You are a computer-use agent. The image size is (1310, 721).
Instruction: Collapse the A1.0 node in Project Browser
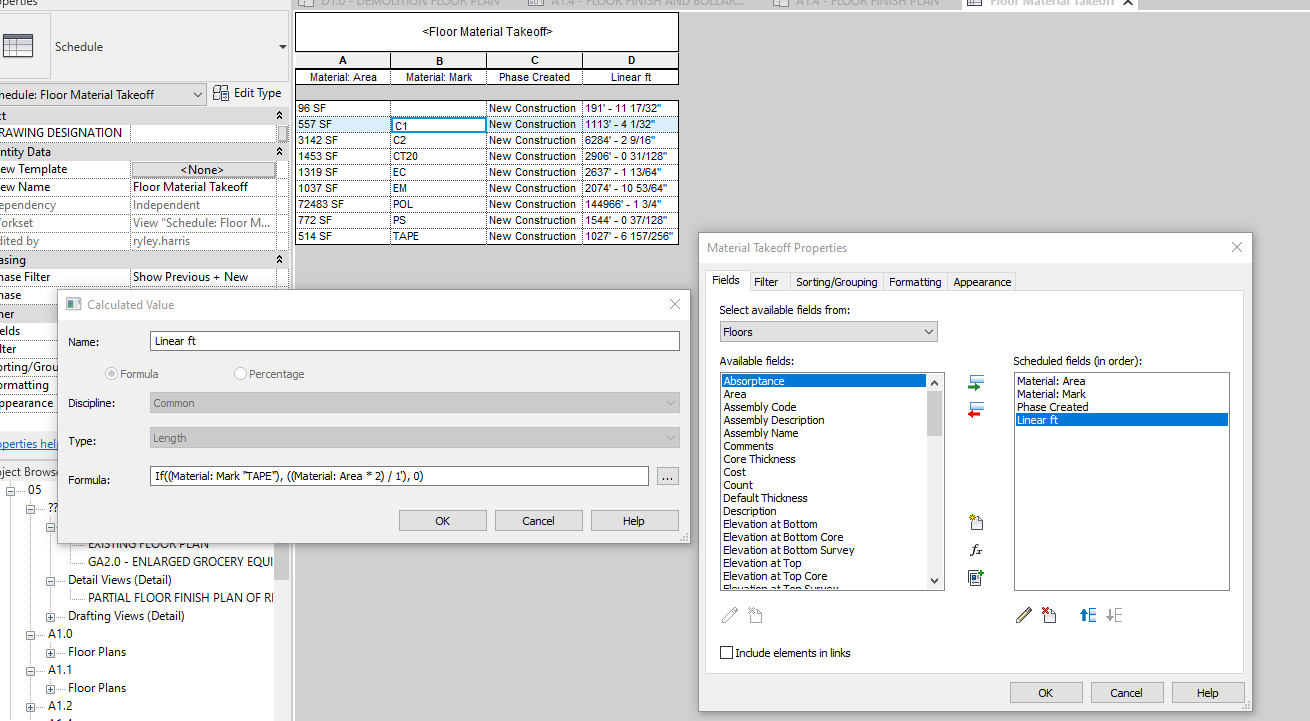33,634
